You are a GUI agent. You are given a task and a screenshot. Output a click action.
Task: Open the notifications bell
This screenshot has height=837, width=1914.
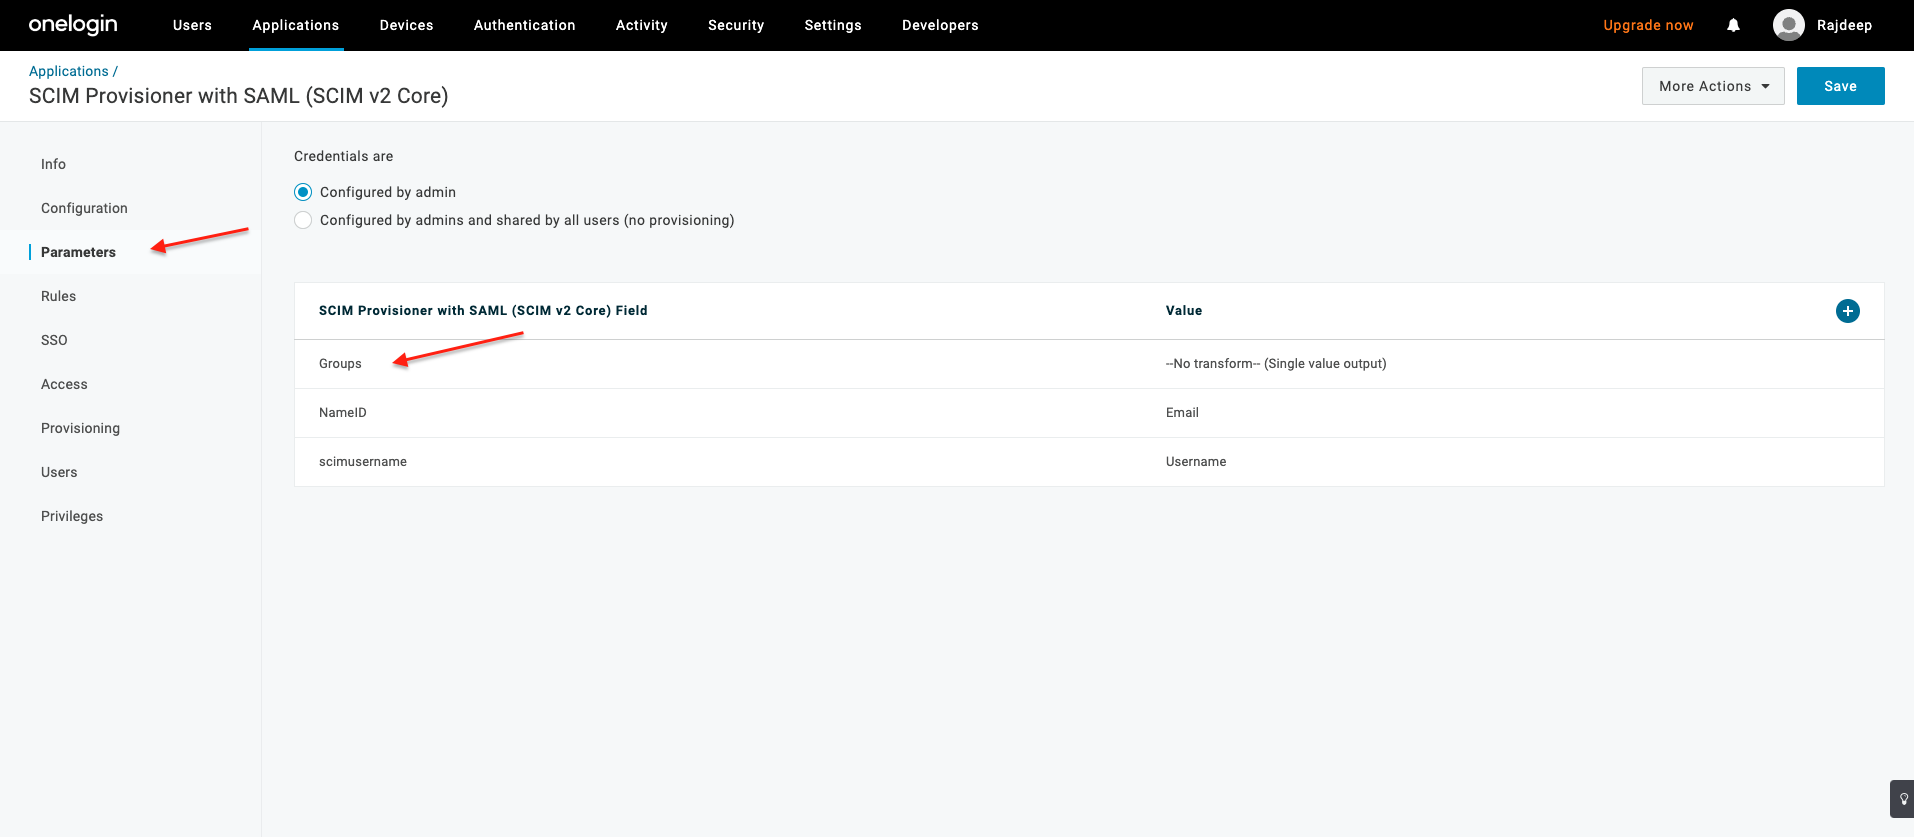coord(1733,25)
